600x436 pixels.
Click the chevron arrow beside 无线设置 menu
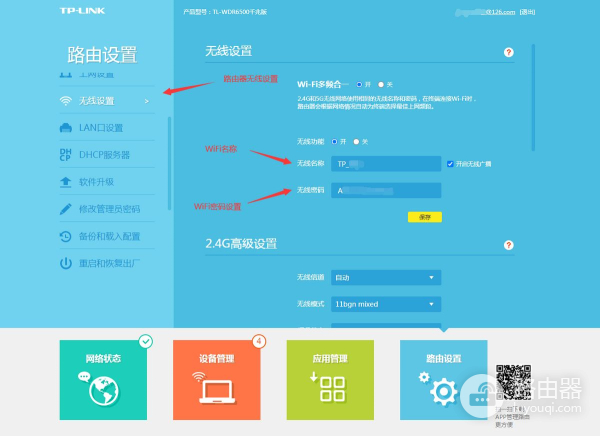coord(147,101)
